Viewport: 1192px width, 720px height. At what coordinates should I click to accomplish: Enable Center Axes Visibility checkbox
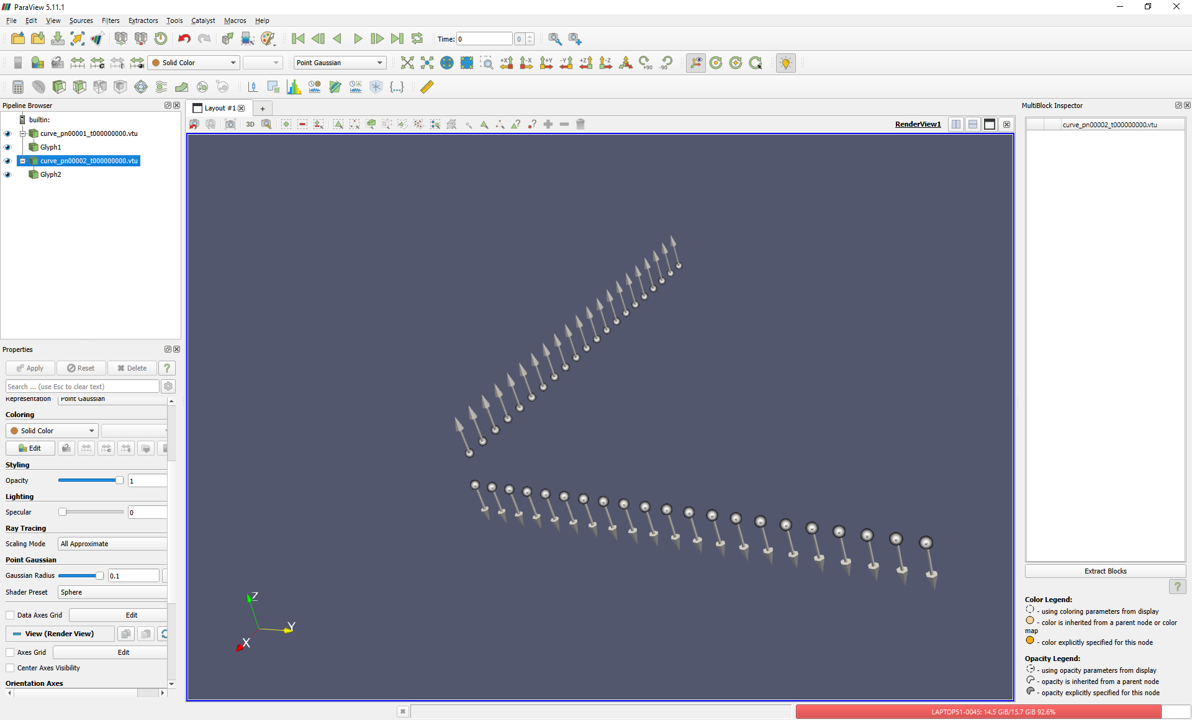click(x=10, y=668)
